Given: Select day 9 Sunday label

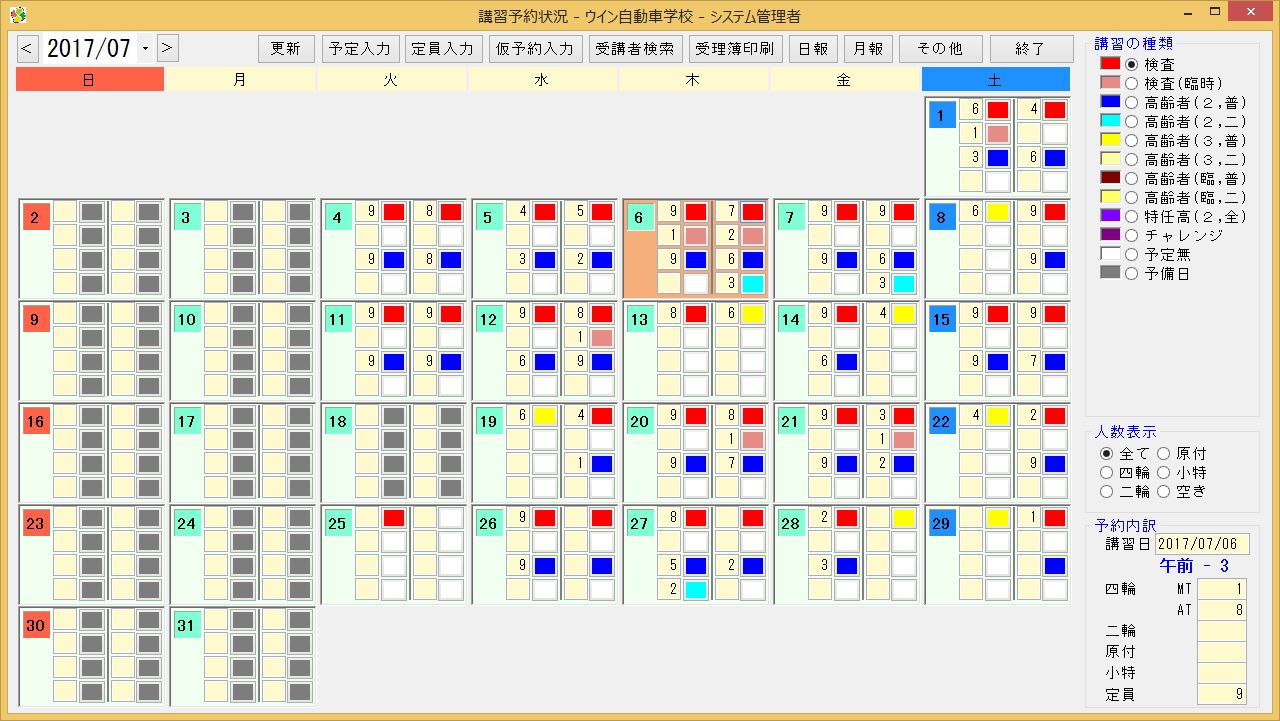Looking at the screenshot, I should pos(35,320).
